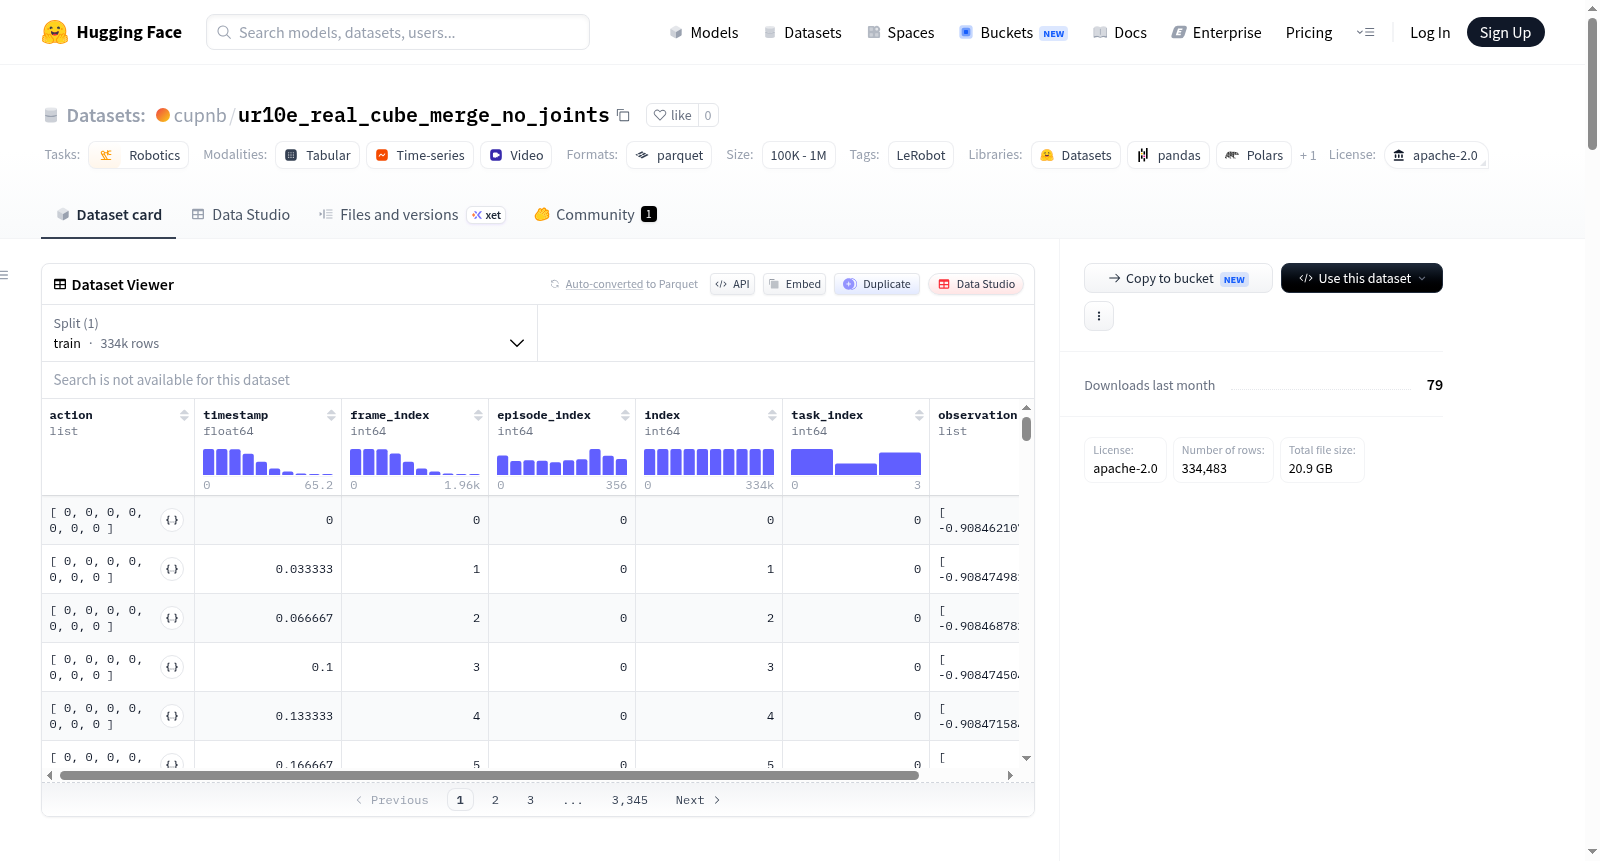Go to Models in the navigation

(704, 32)
